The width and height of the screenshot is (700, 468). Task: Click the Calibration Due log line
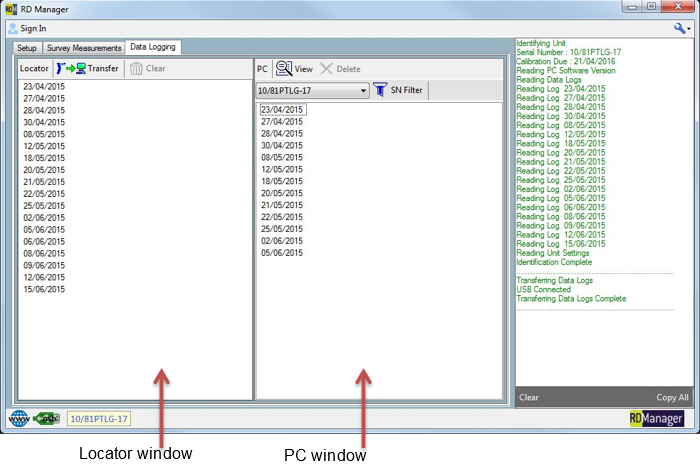[x=566, y=61]
